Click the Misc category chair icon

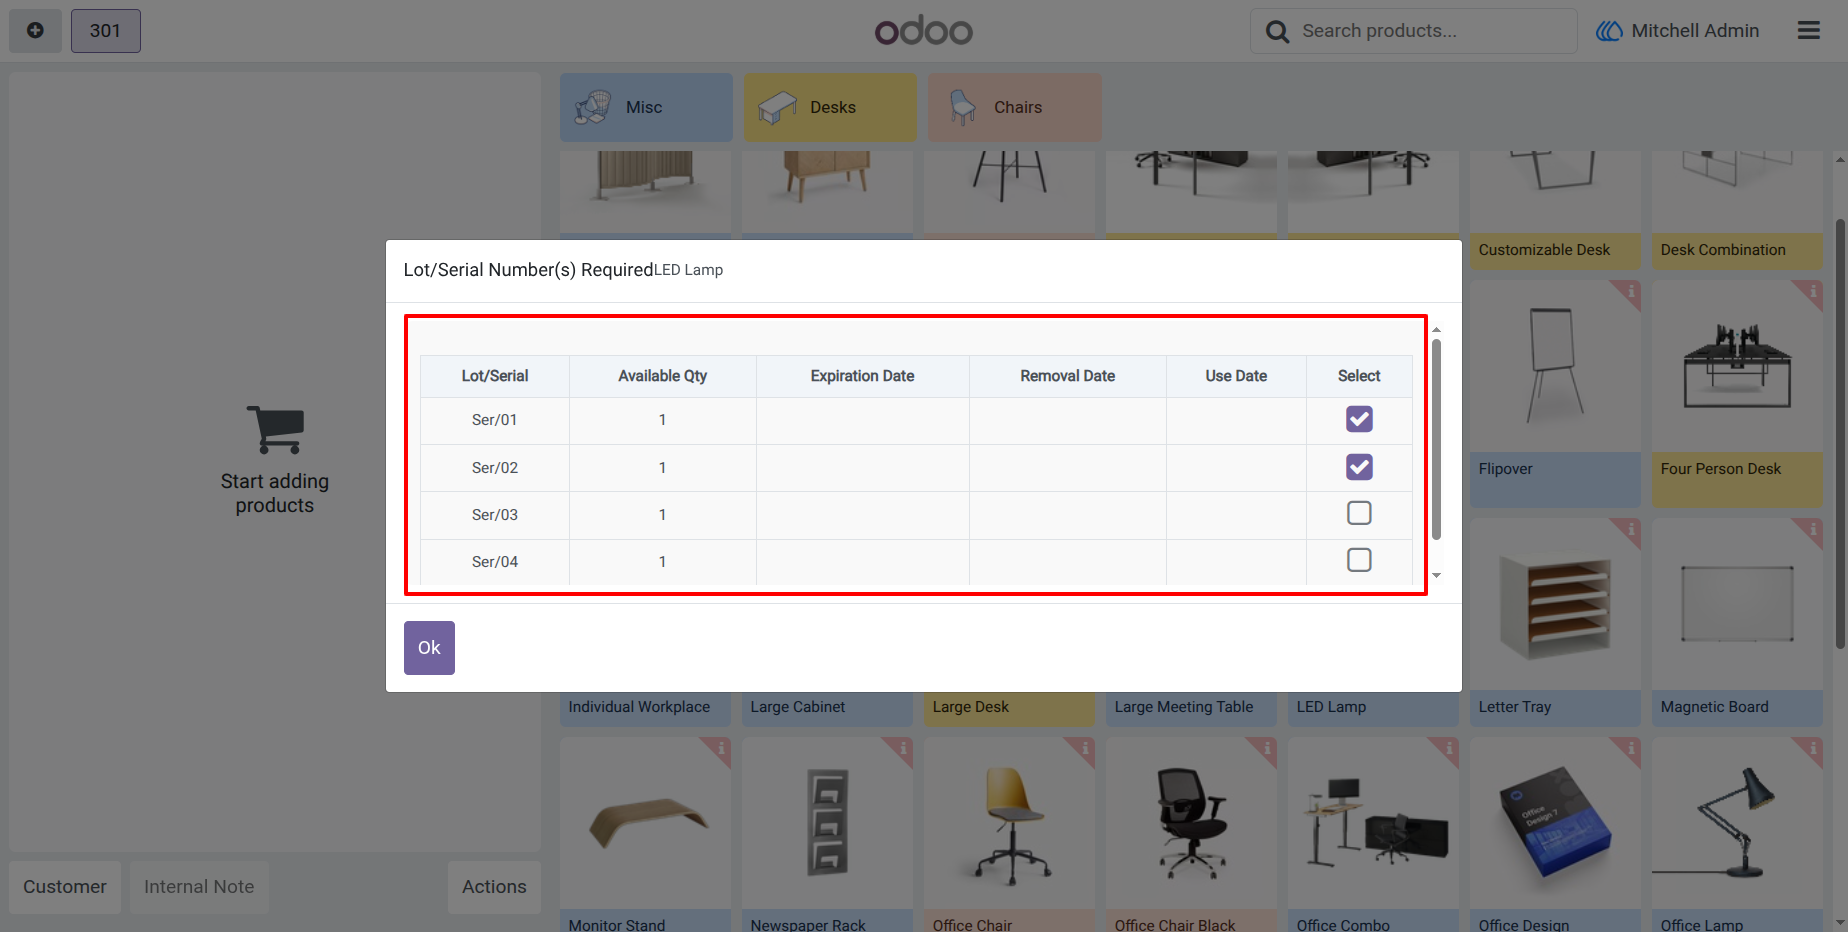(x=593, y=107)
